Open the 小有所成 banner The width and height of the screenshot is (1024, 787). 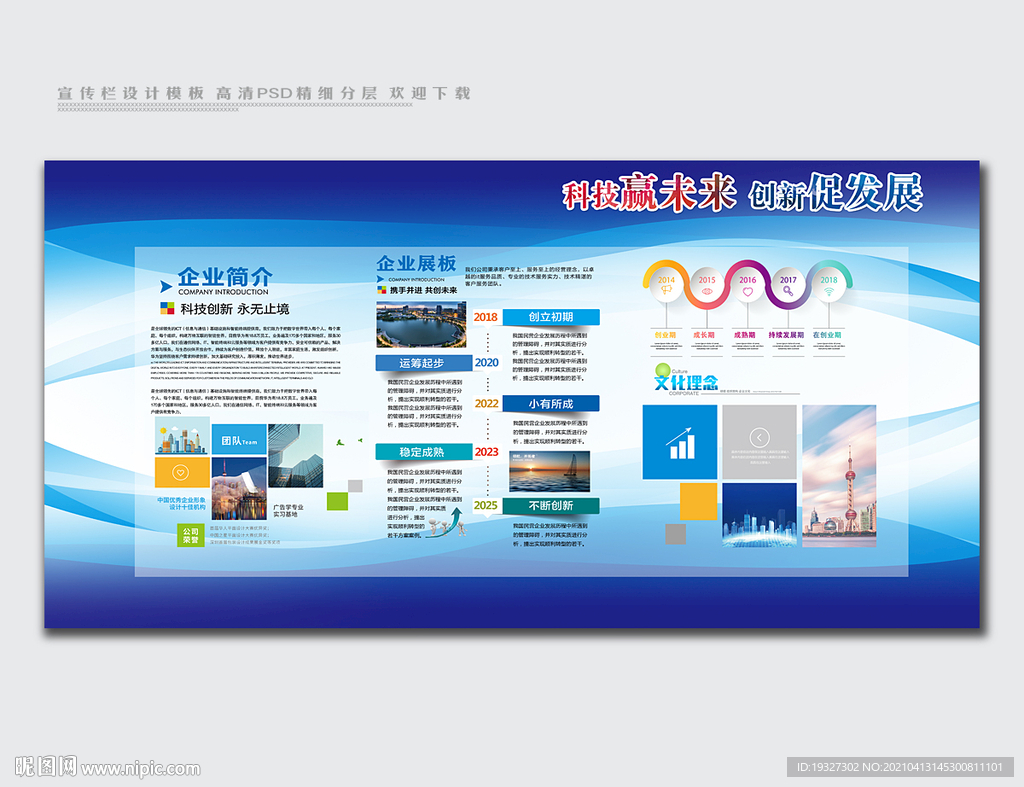[x=551, y=404]
